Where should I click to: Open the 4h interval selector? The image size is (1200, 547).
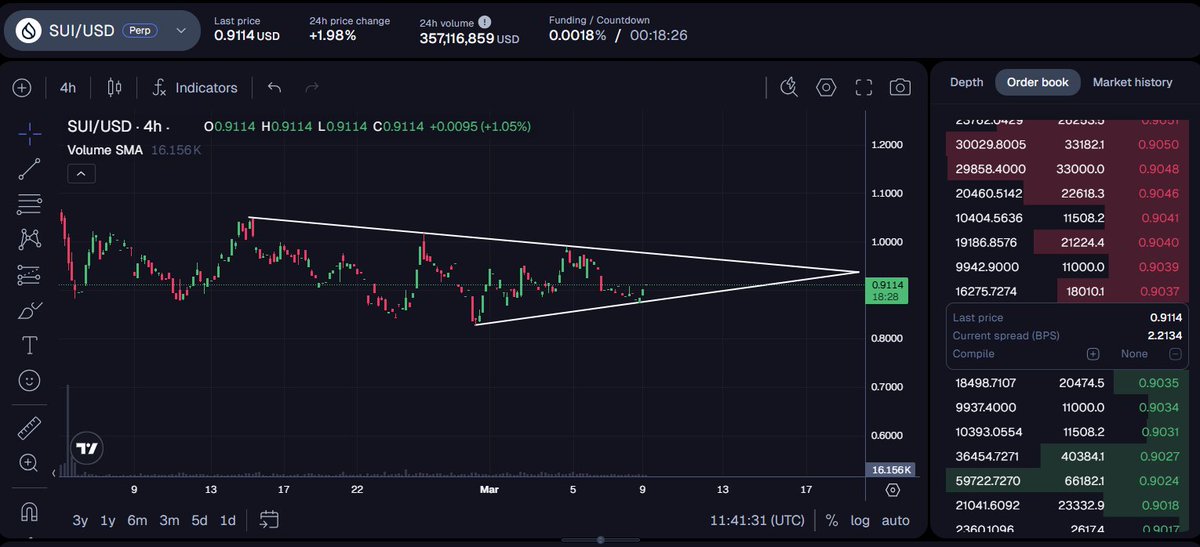coord(68,88)
